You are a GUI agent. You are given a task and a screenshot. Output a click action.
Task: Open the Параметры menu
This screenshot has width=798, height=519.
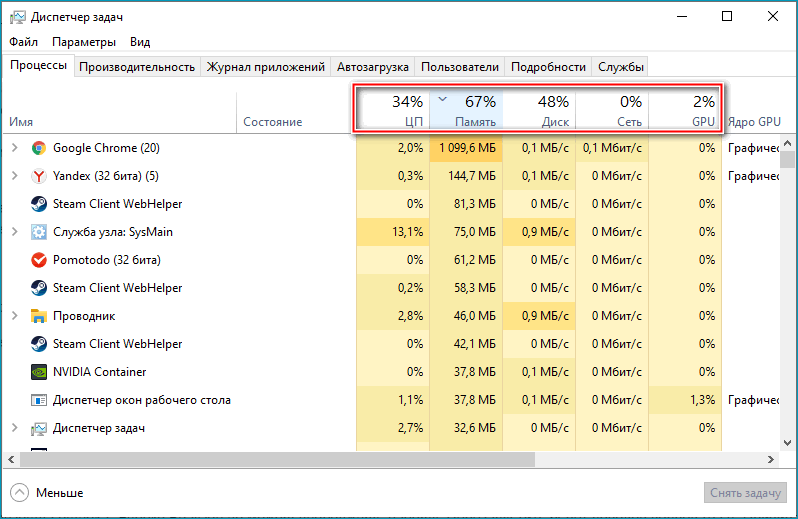point(84,42)
